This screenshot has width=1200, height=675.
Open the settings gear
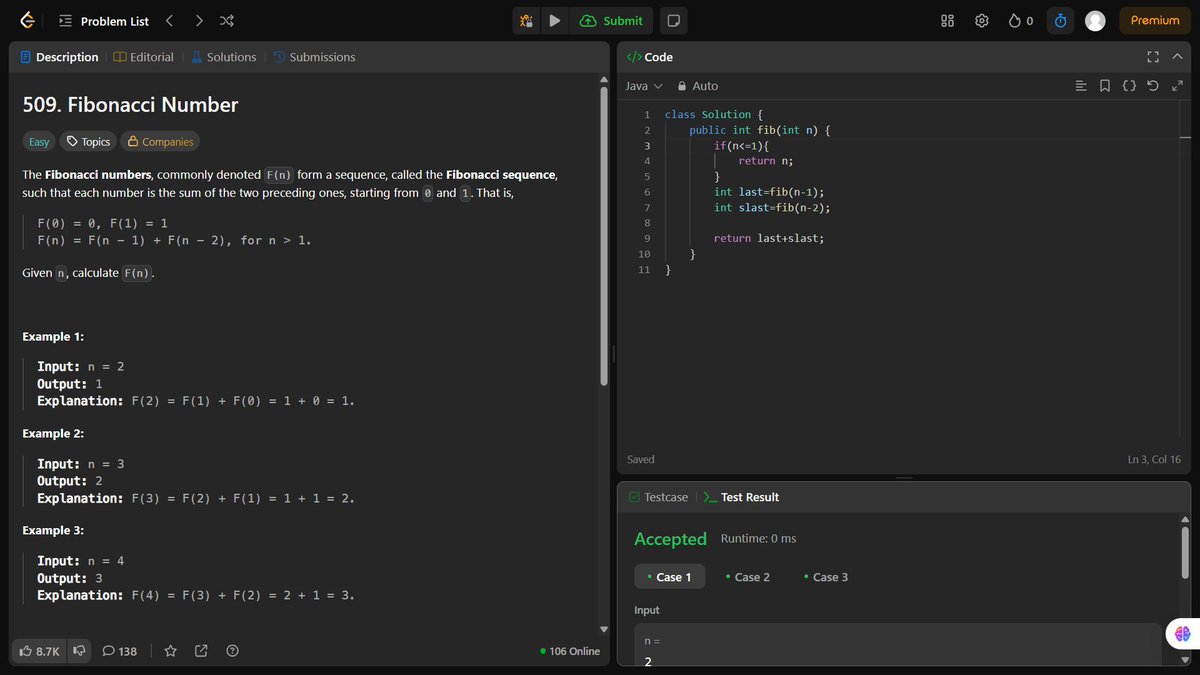[982, 20]
